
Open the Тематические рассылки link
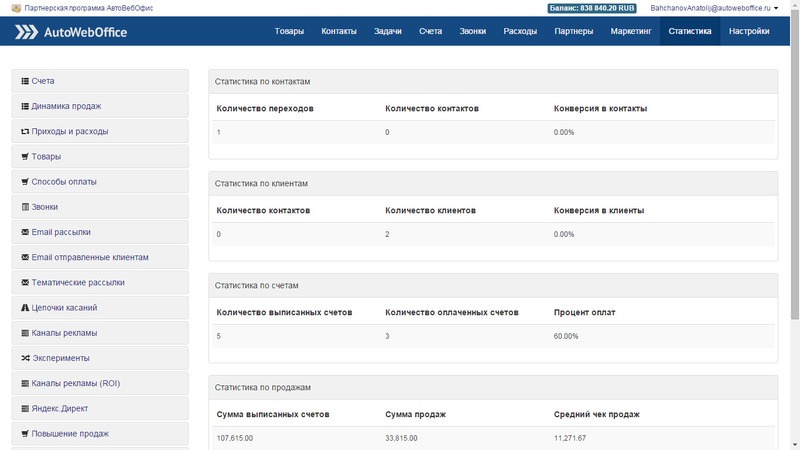click(x=78, y=283)
